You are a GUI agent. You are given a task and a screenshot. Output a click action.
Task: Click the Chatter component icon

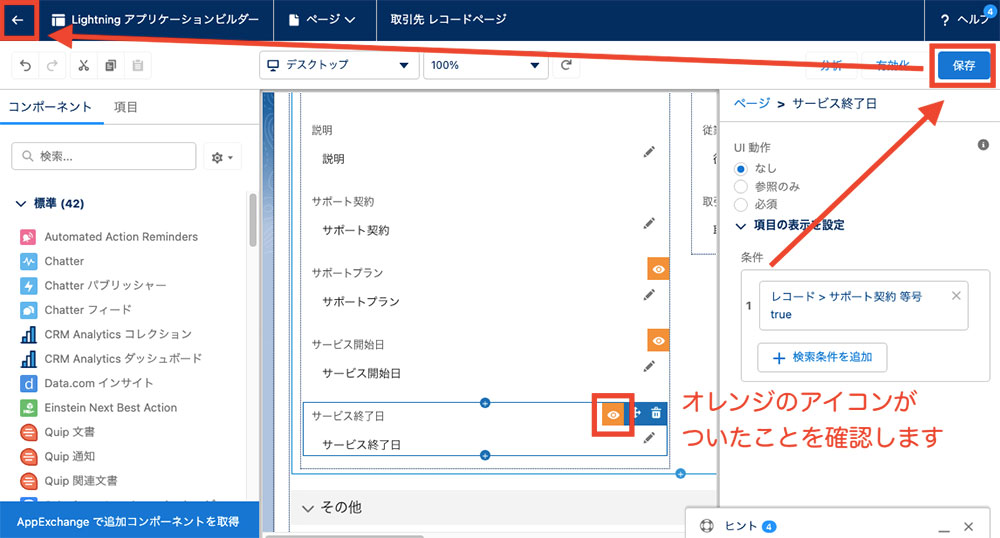tap(28, 261)
